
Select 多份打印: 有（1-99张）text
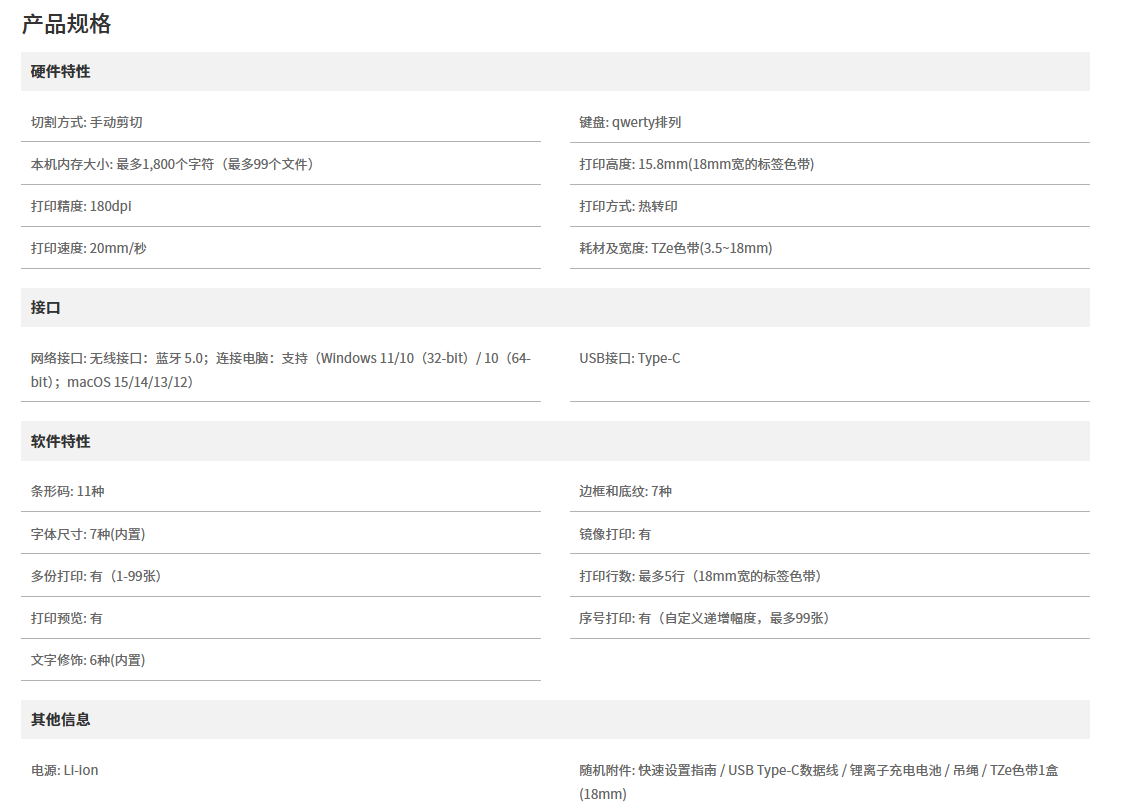pyautogui.click(x=96, y=576)
